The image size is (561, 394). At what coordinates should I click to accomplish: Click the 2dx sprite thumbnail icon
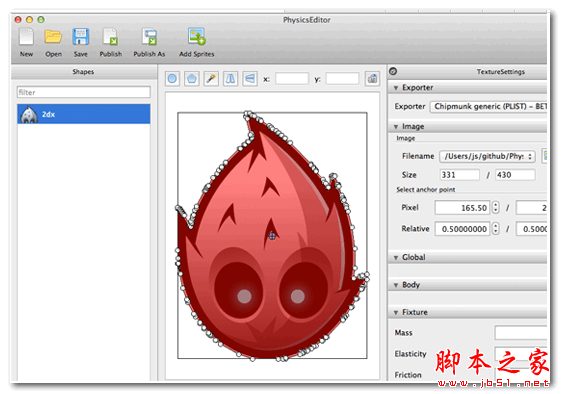point(29,115)
